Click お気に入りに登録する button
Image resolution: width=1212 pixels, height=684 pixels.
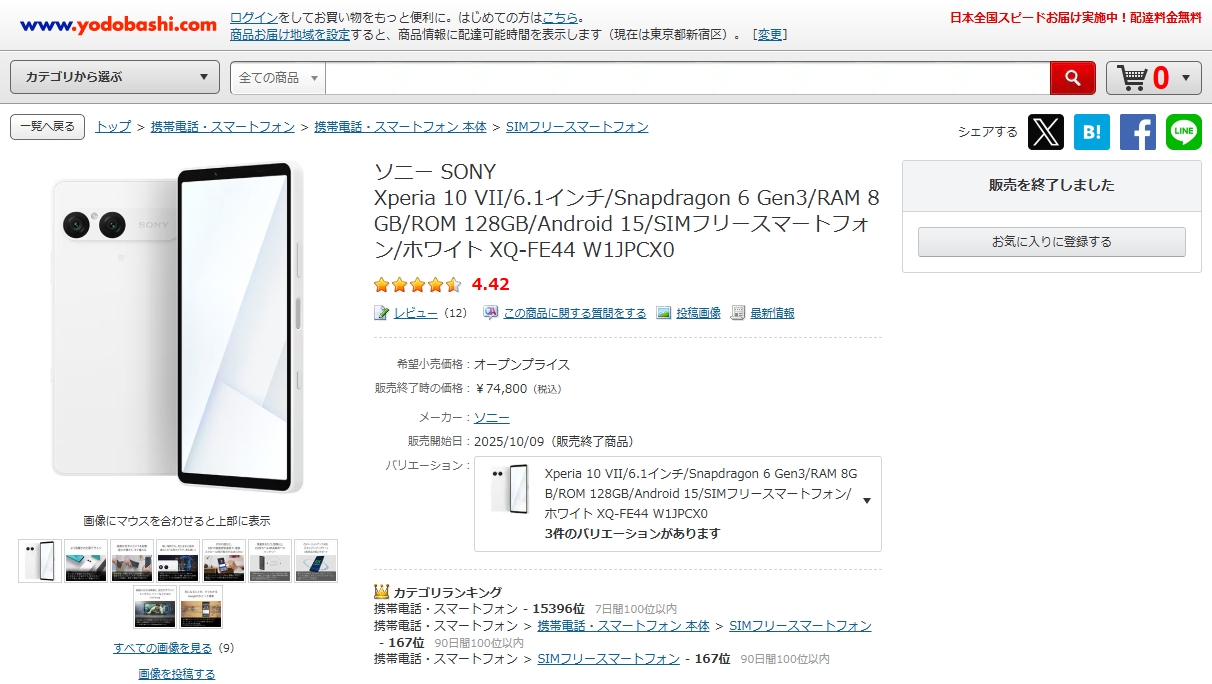(x=1052, y=242)
